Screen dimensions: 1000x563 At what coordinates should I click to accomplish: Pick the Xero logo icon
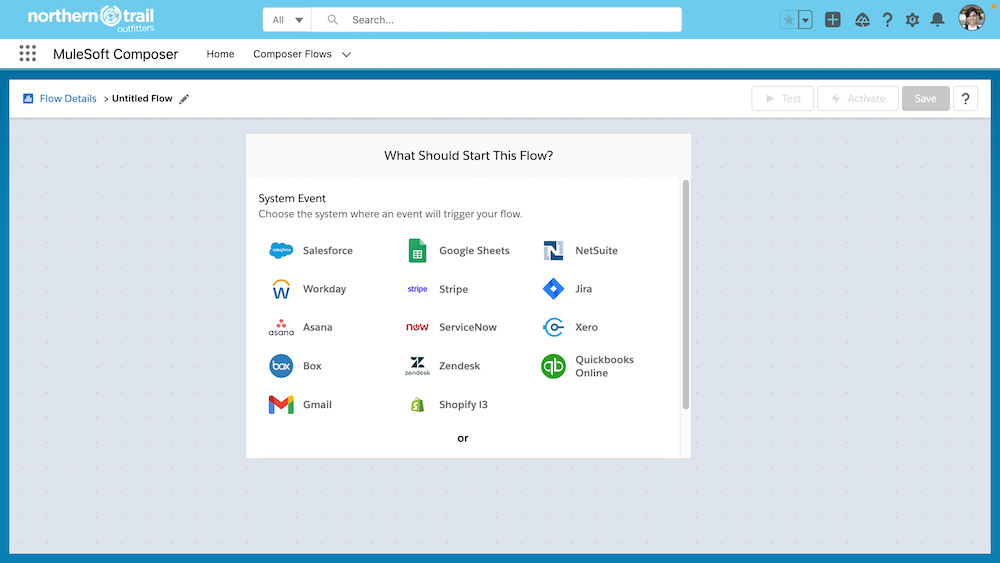pos(553,327)
